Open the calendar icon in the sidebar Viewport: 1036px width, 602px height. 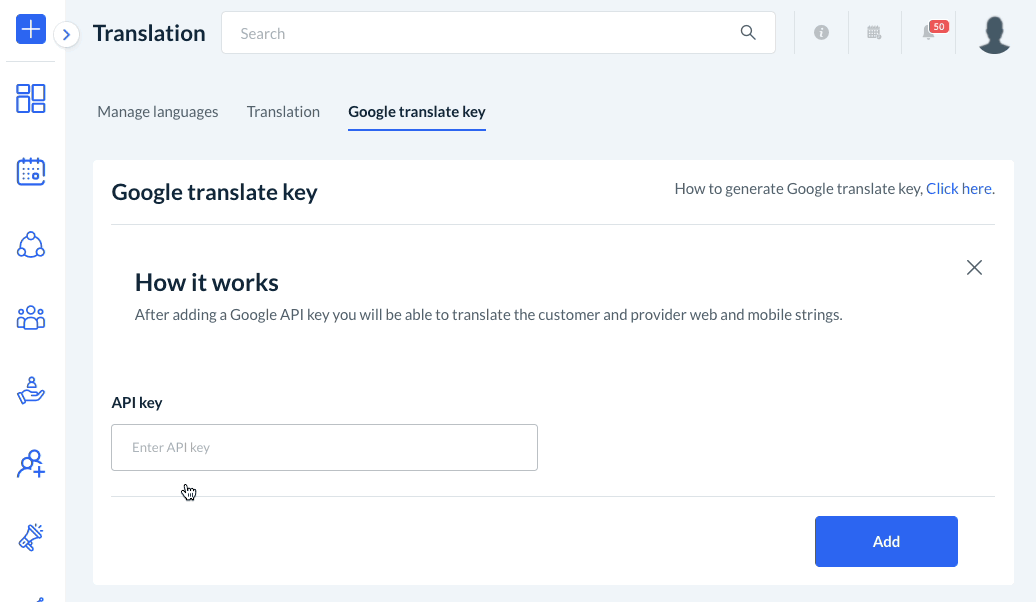(x=31, y=172)
